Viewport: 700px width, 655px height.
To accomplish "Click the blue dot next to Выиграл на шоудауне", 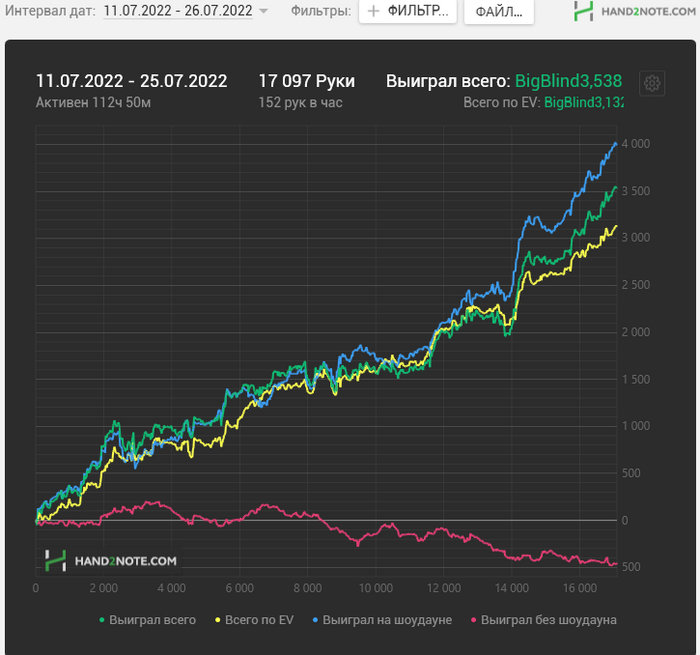I will (316, 620).
